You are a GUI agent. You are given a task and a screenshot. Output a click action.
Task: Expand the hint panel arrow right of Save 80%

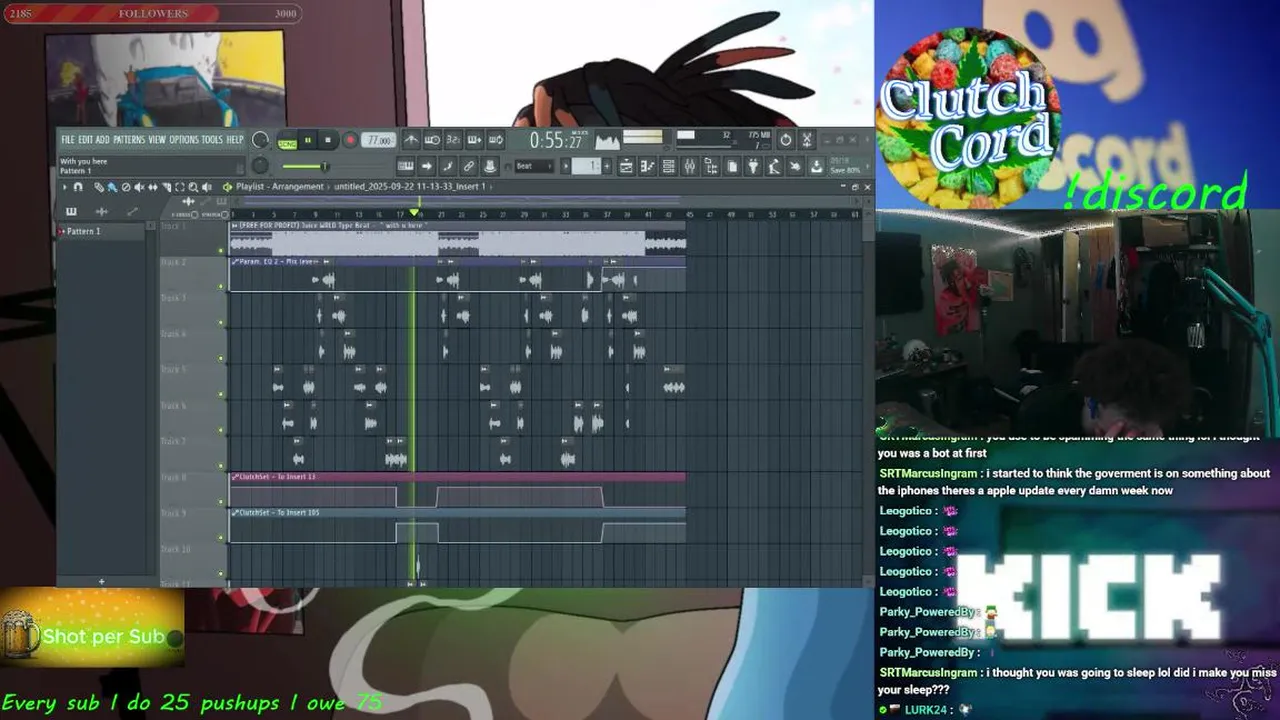[x=867, y=166]
